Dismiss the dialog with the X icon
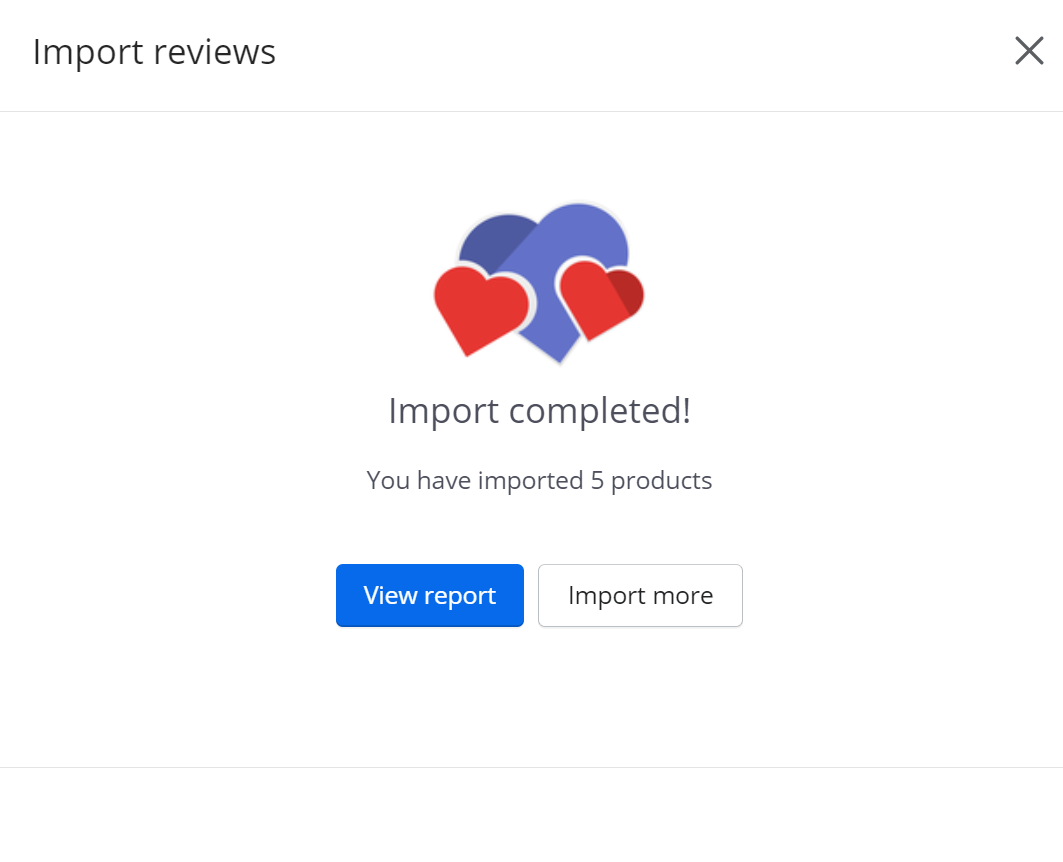The width and height of the screenshot is (1063, 862). click(x=1028, y=51)
